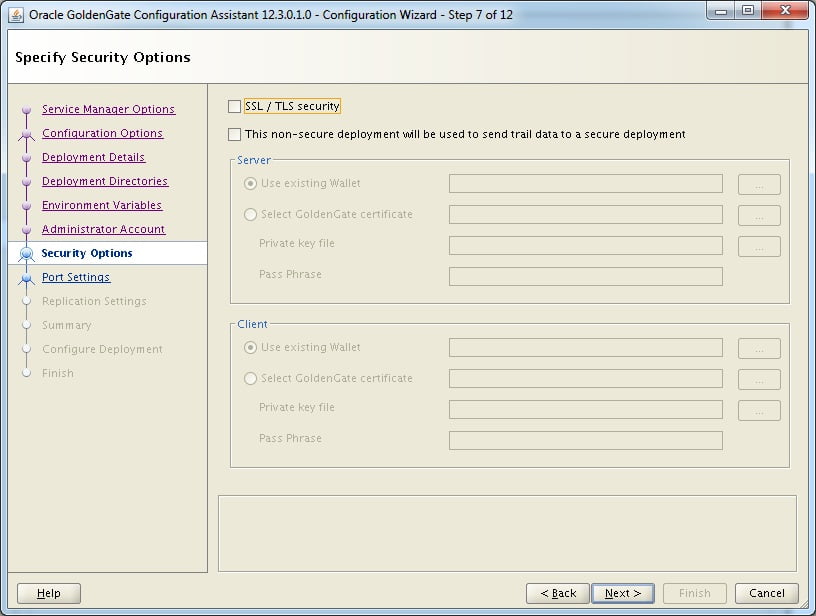Open Configuration Options step
Viewport: 816px width, 616px height.
[103, 133]
